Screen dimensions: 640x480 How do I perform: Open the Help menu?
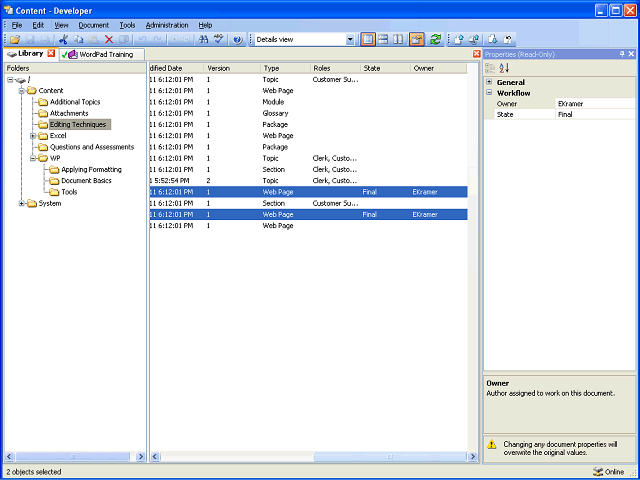[x=205, y=25]
